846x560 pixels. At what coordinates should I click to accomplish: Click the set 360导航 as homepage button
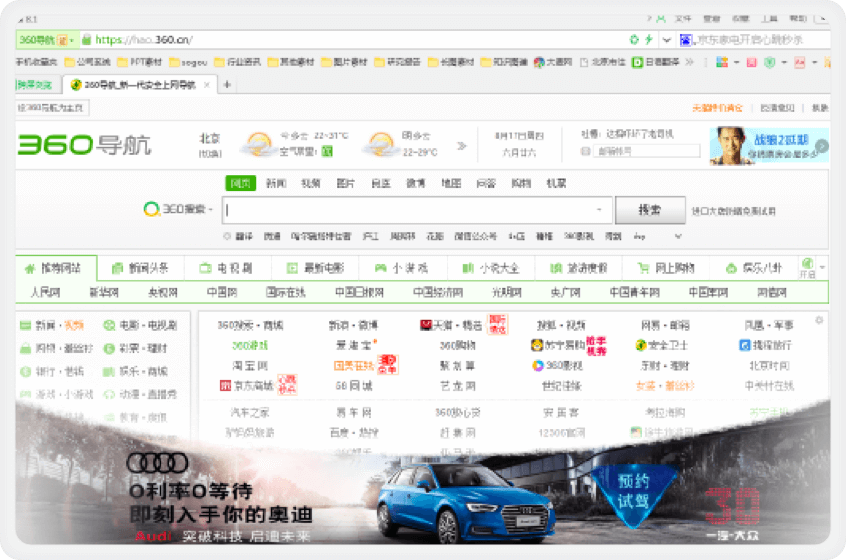[51, 108]
